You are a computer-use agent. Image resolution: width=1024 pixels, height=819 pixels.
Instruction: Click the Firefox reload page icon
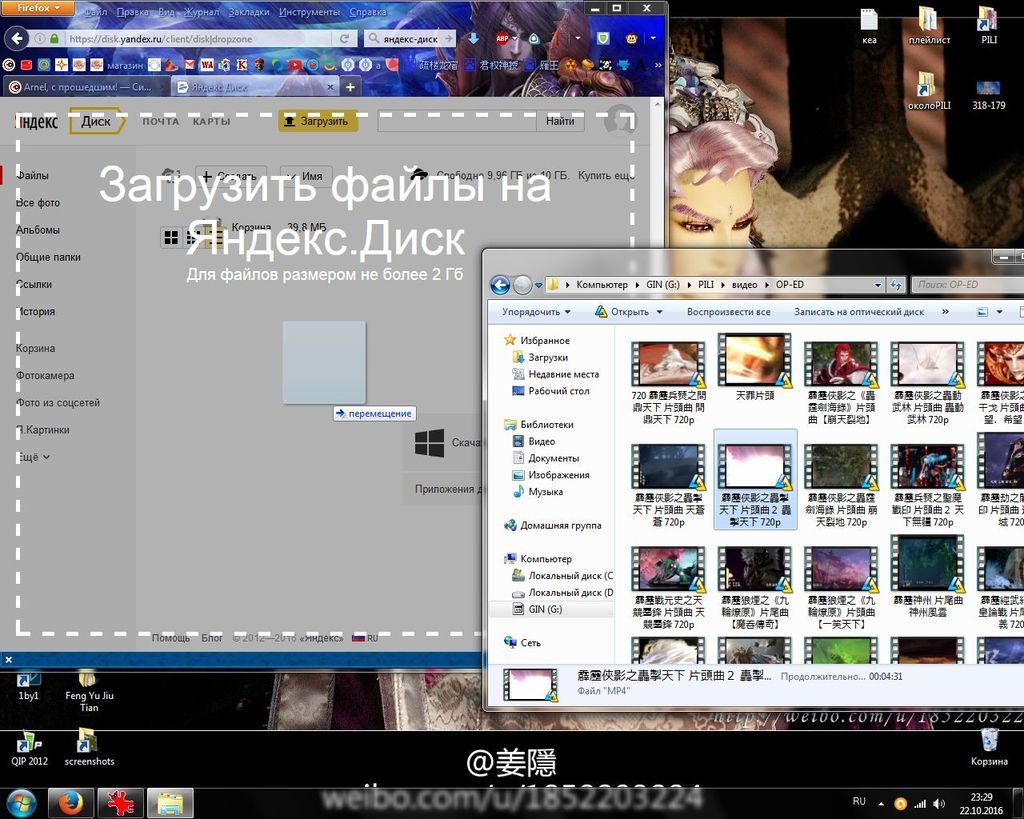click(x=344, y=39)
